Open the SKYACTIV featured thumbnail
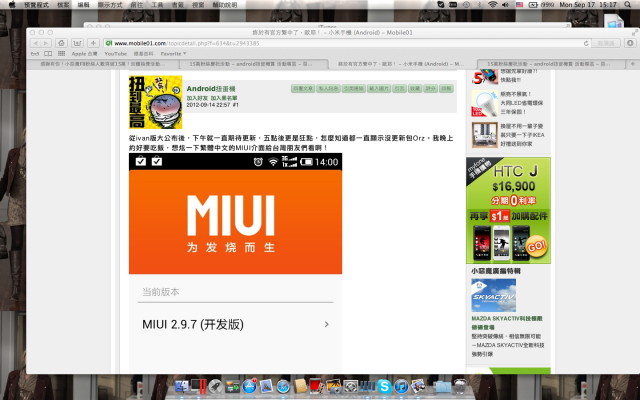This screenshot has width=640, height=400. click(493, 295)
